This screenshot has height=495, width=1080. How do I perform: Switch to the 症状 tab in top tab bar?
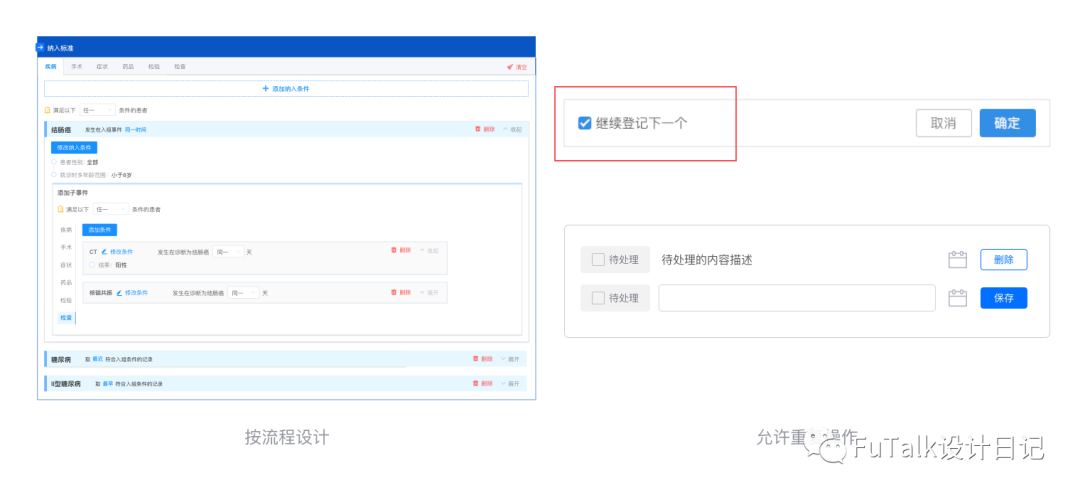(102, 67)
